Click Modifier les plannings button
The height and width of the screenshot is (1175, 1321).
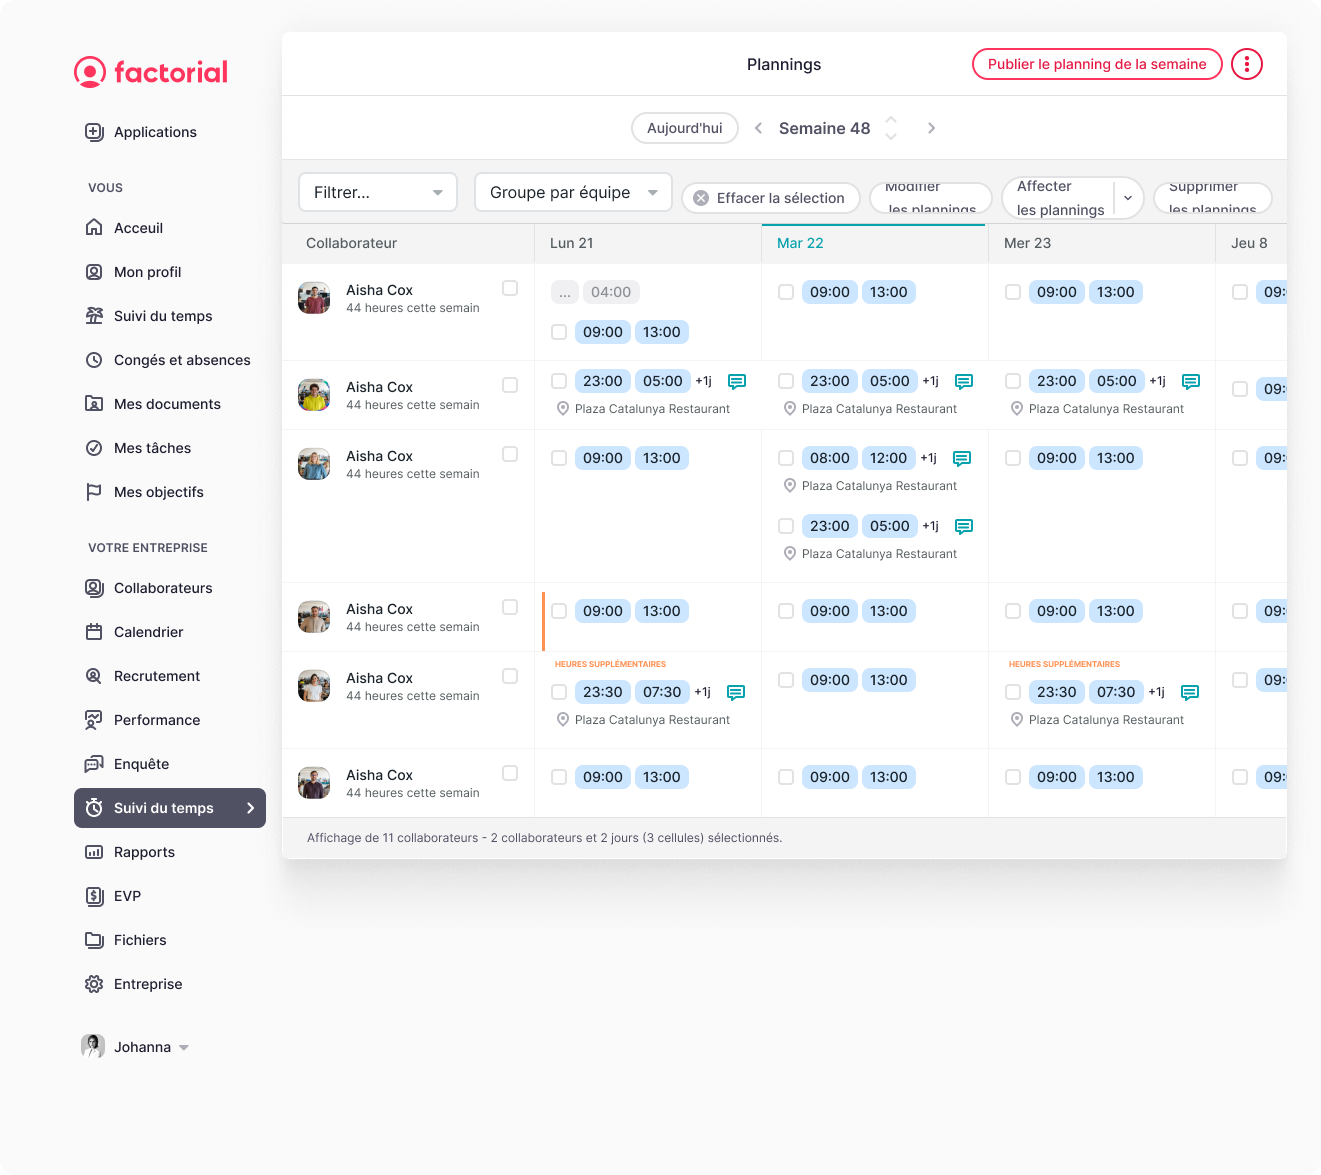click(x=931, y=198)
